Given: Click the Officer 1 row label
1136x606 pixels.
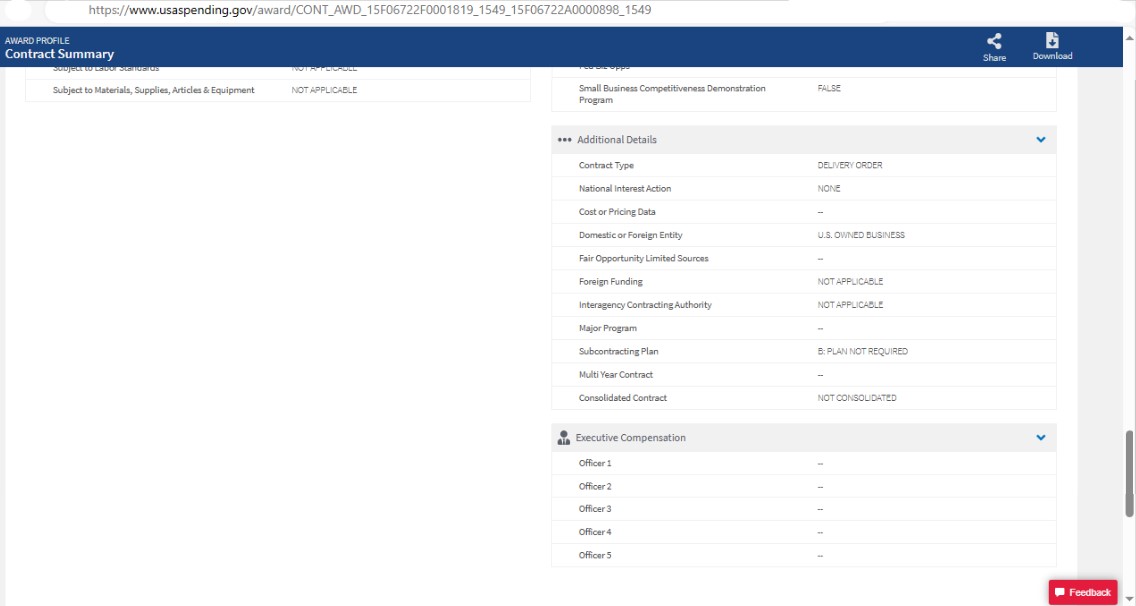Looking at the screenshot, I should click(595, 463).
